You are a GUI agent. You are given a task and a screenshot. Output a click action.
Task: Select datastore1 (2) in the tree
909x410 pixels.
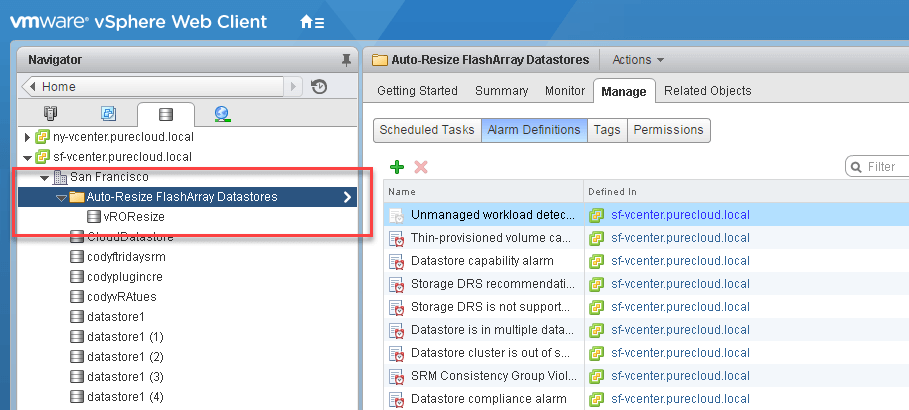(125, 357)
